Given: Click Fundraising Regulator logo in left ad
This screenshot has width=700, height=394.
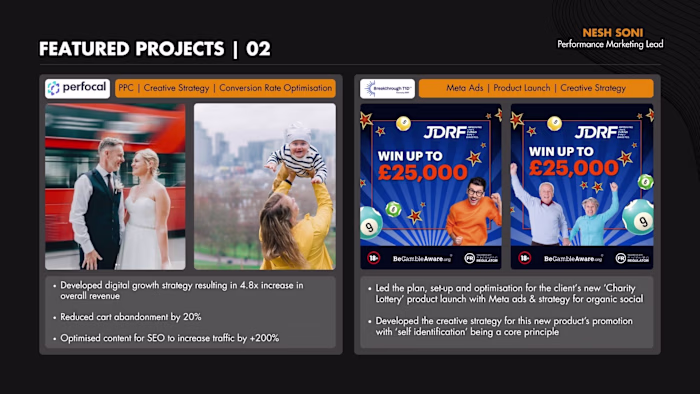Looking at the screenshot, I should (481, 258).
